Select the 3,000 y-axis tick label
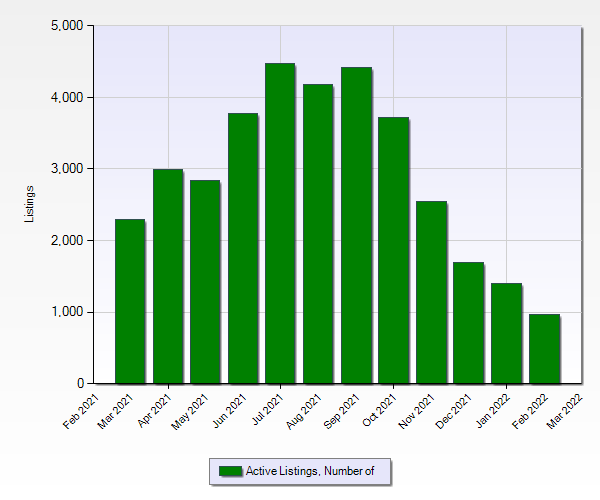This screenshot has height=500, width=600. click(x=67, y=169)
